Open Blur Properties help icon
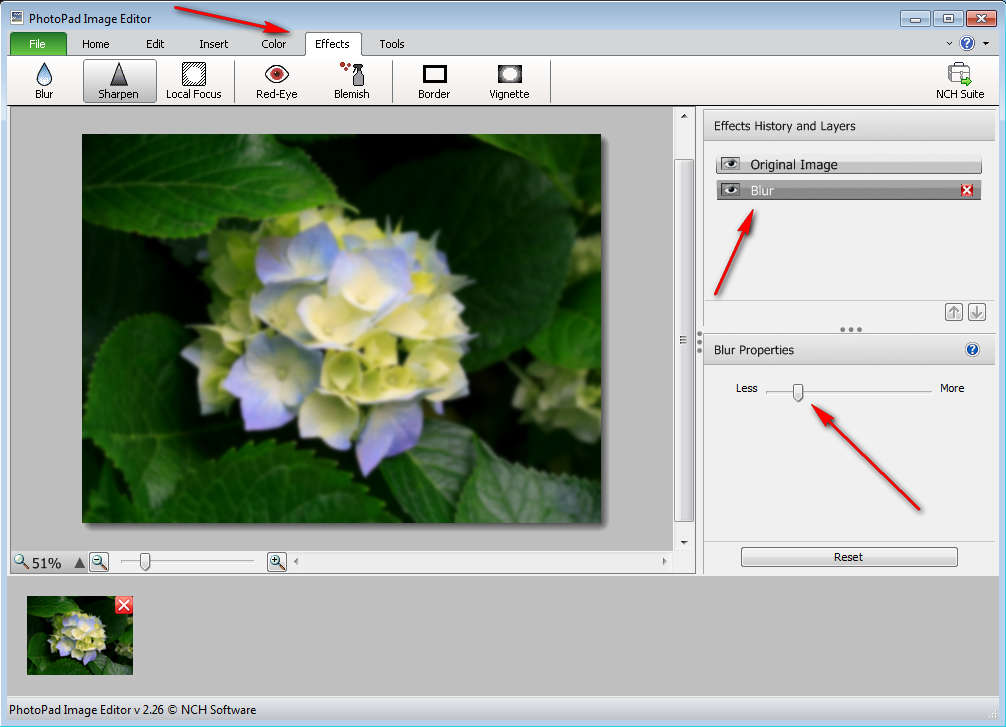The image size is (1006, 727). tap(973, 350)
